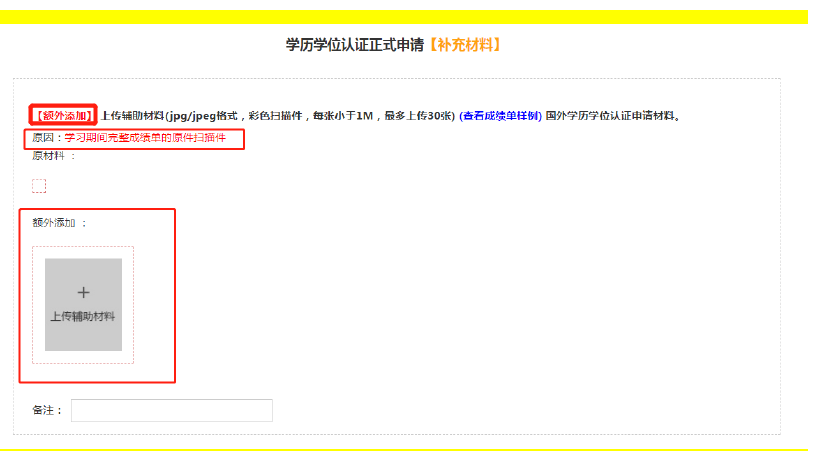Click the 额外添加： label above upload box
Image resolution: width=831 pixels, height=451 pixels.
pos(59,222)
